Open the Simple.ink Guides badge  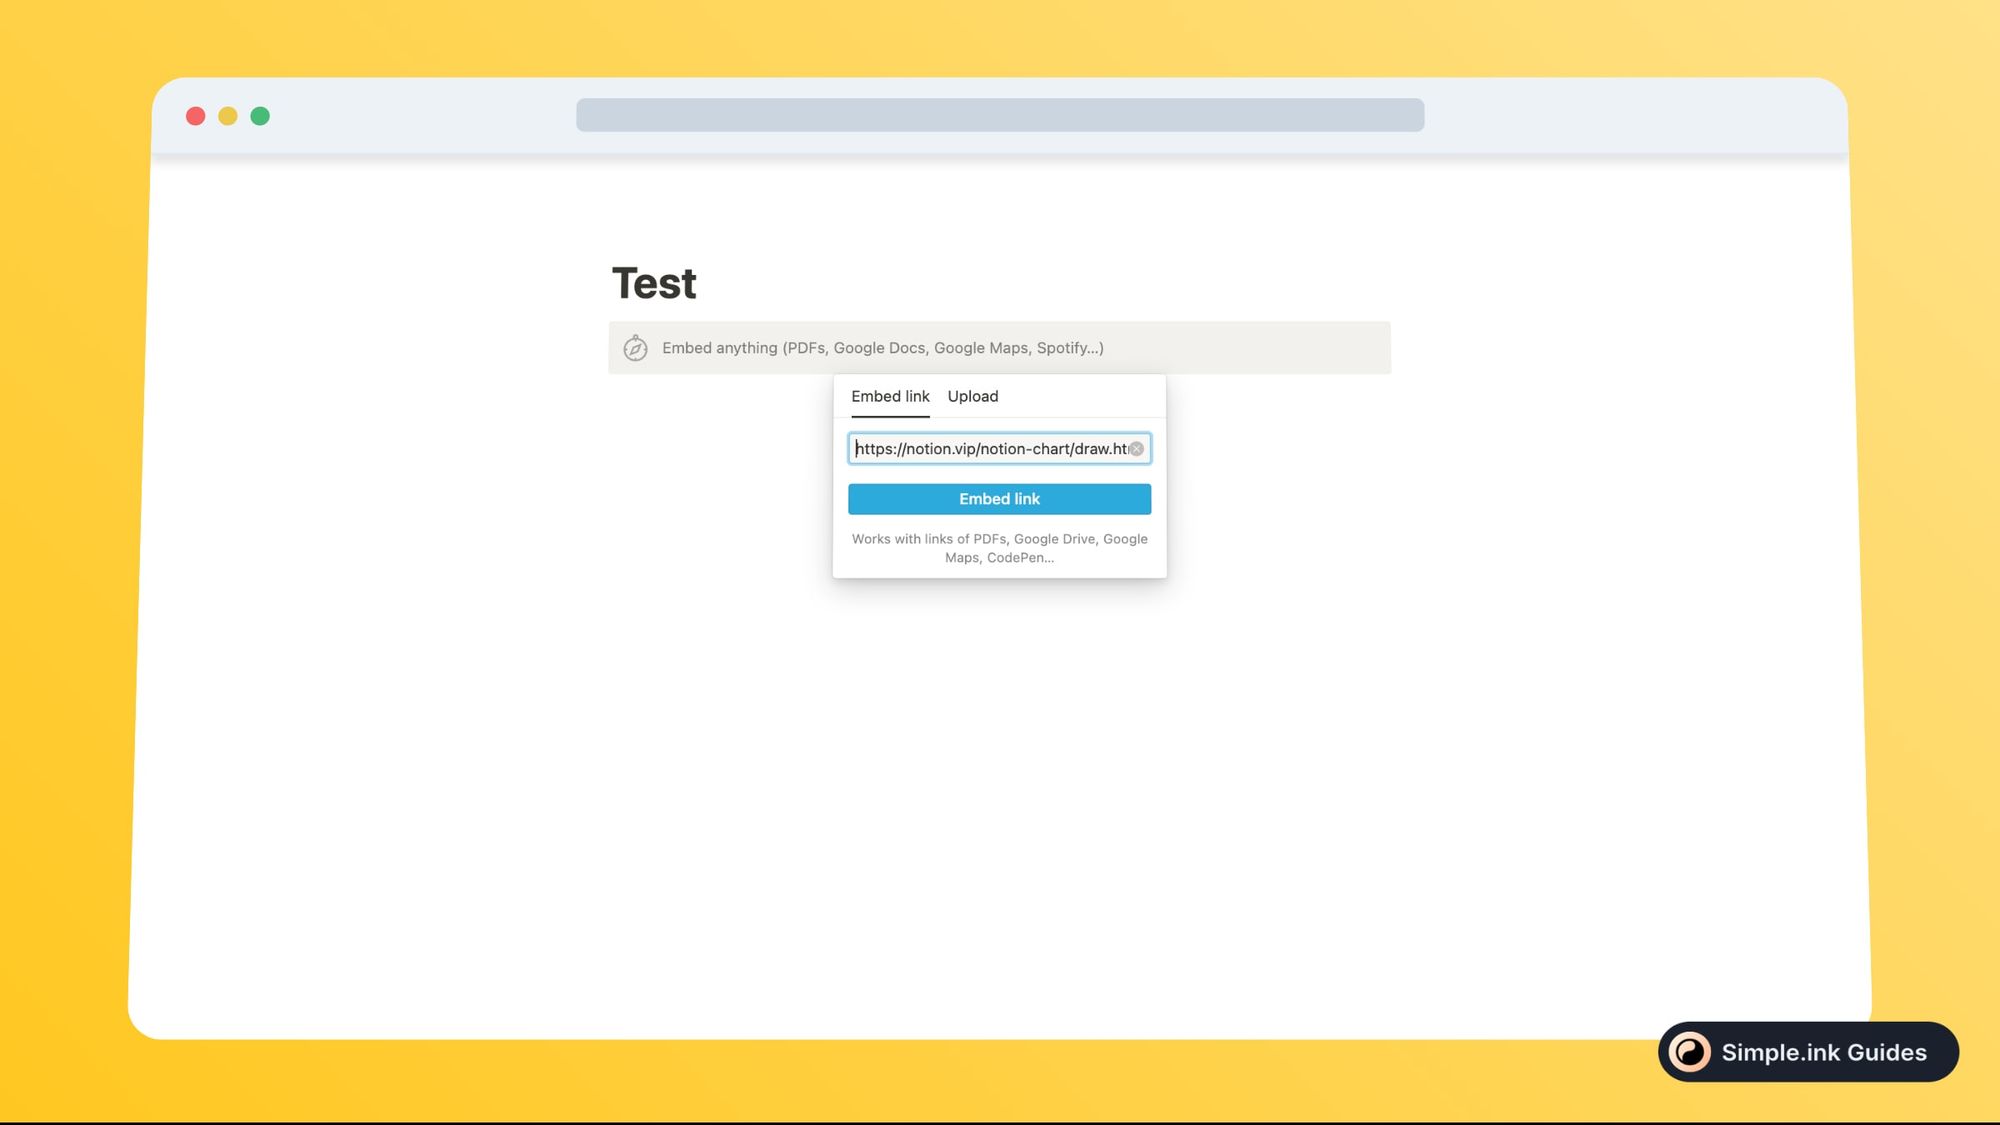tap(1808, 1052)
